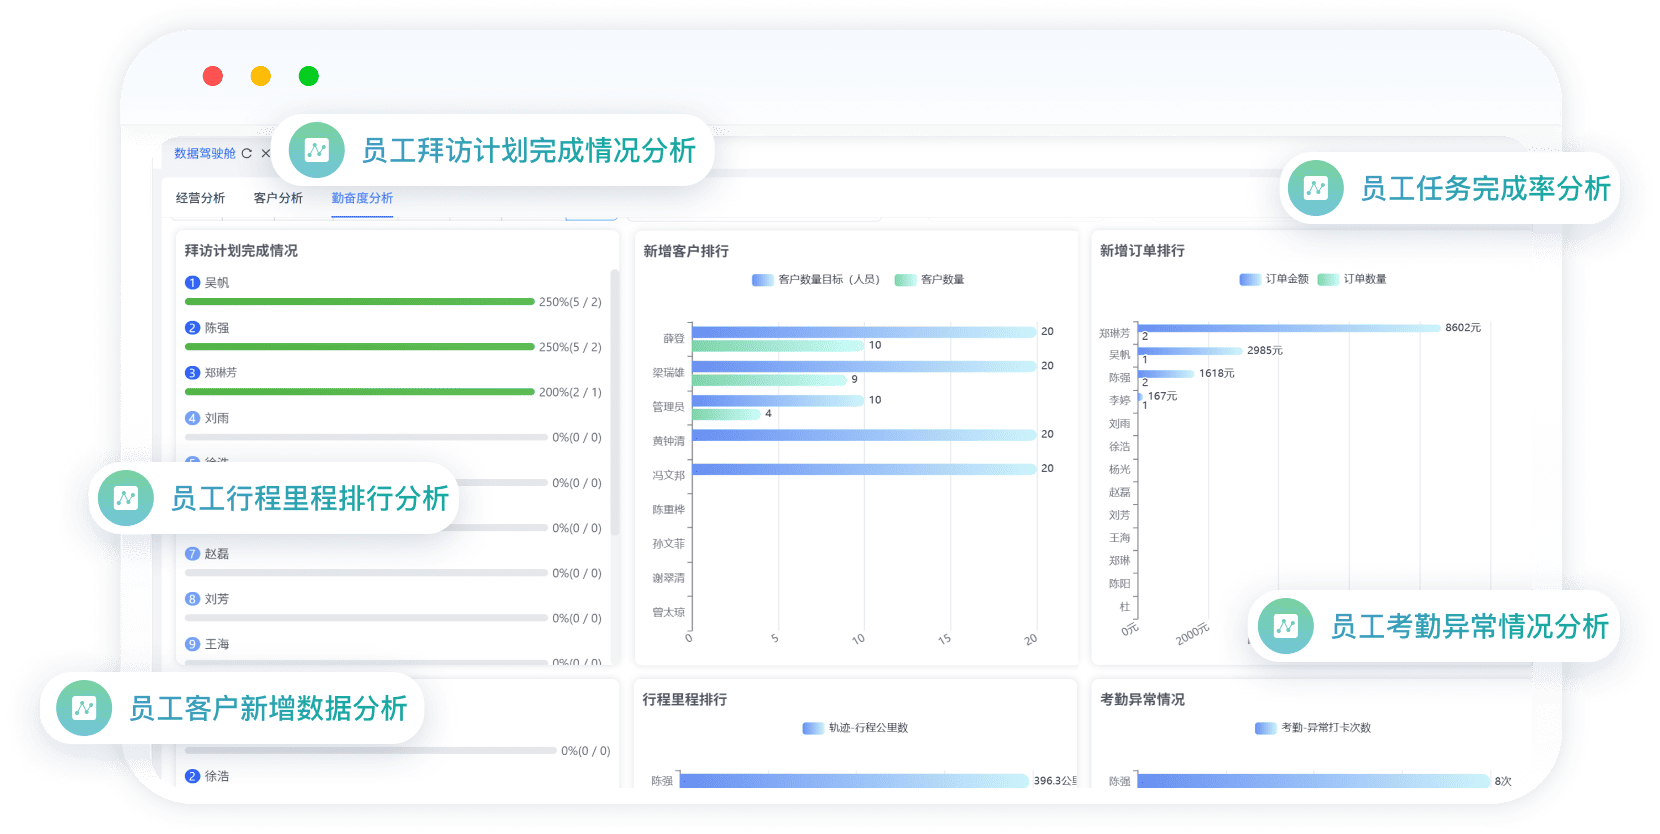Image resolution: width=1660 pixels, height=834 pixels.
Task: Toggle the 轨迹-行程公里数 legend item
Action: 856,728
